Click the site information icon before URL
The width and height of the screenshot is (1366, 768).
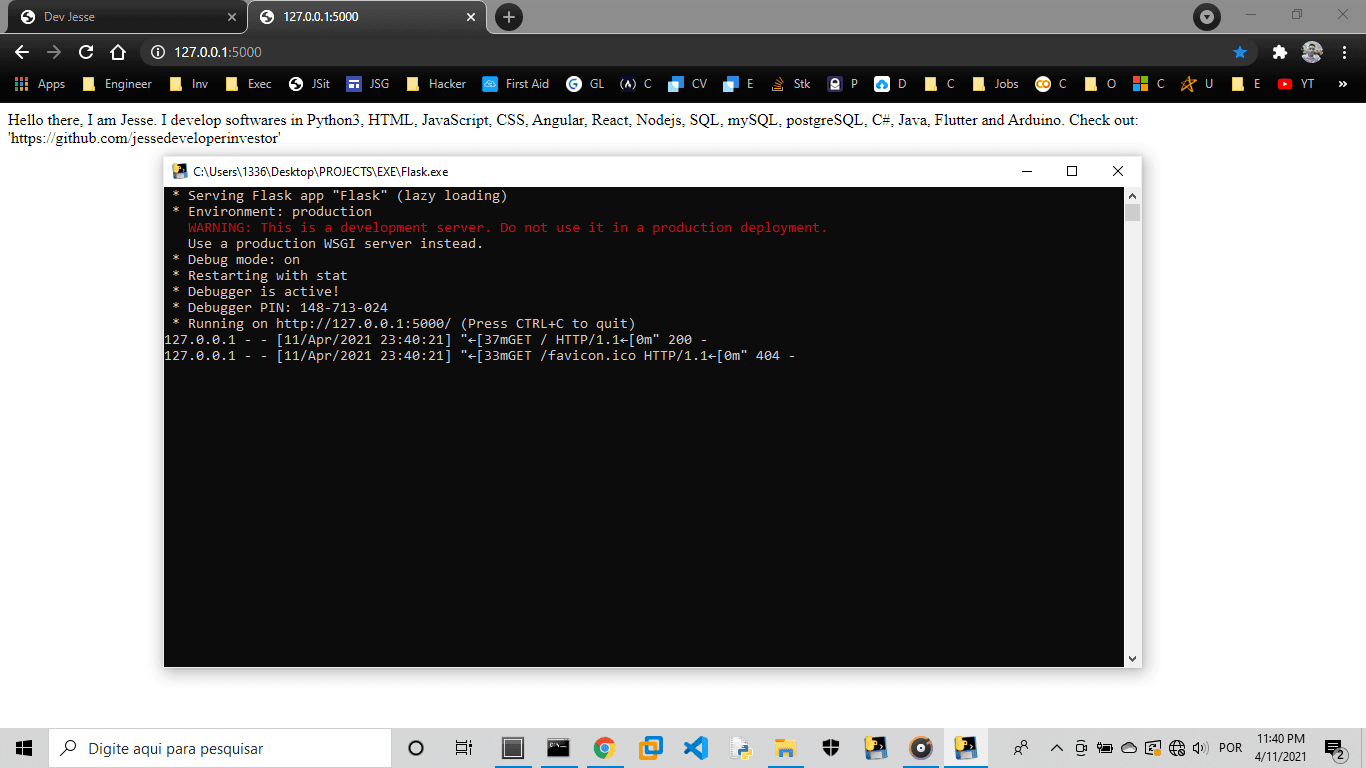point(157,52)
